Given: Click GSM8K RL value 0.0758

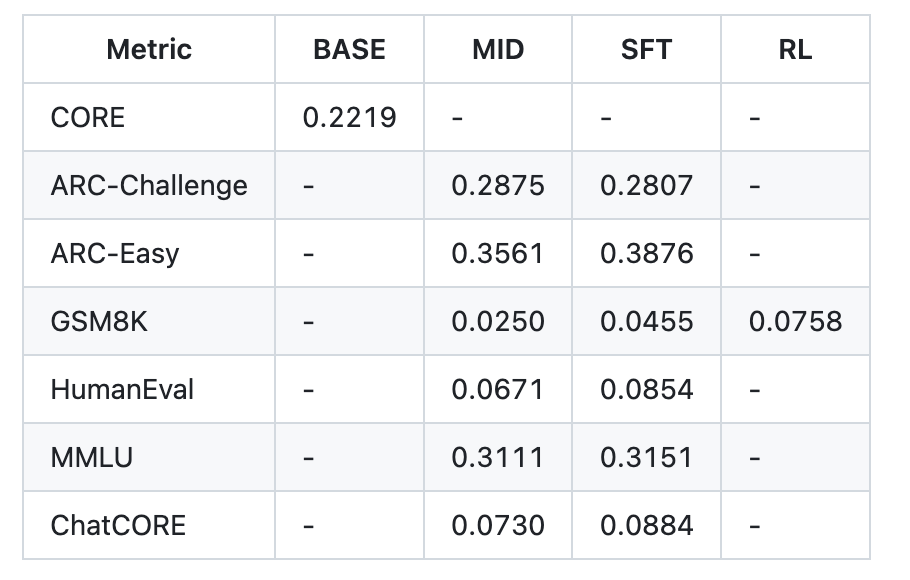Looking at the screenshot, I should tap(795, 321).
